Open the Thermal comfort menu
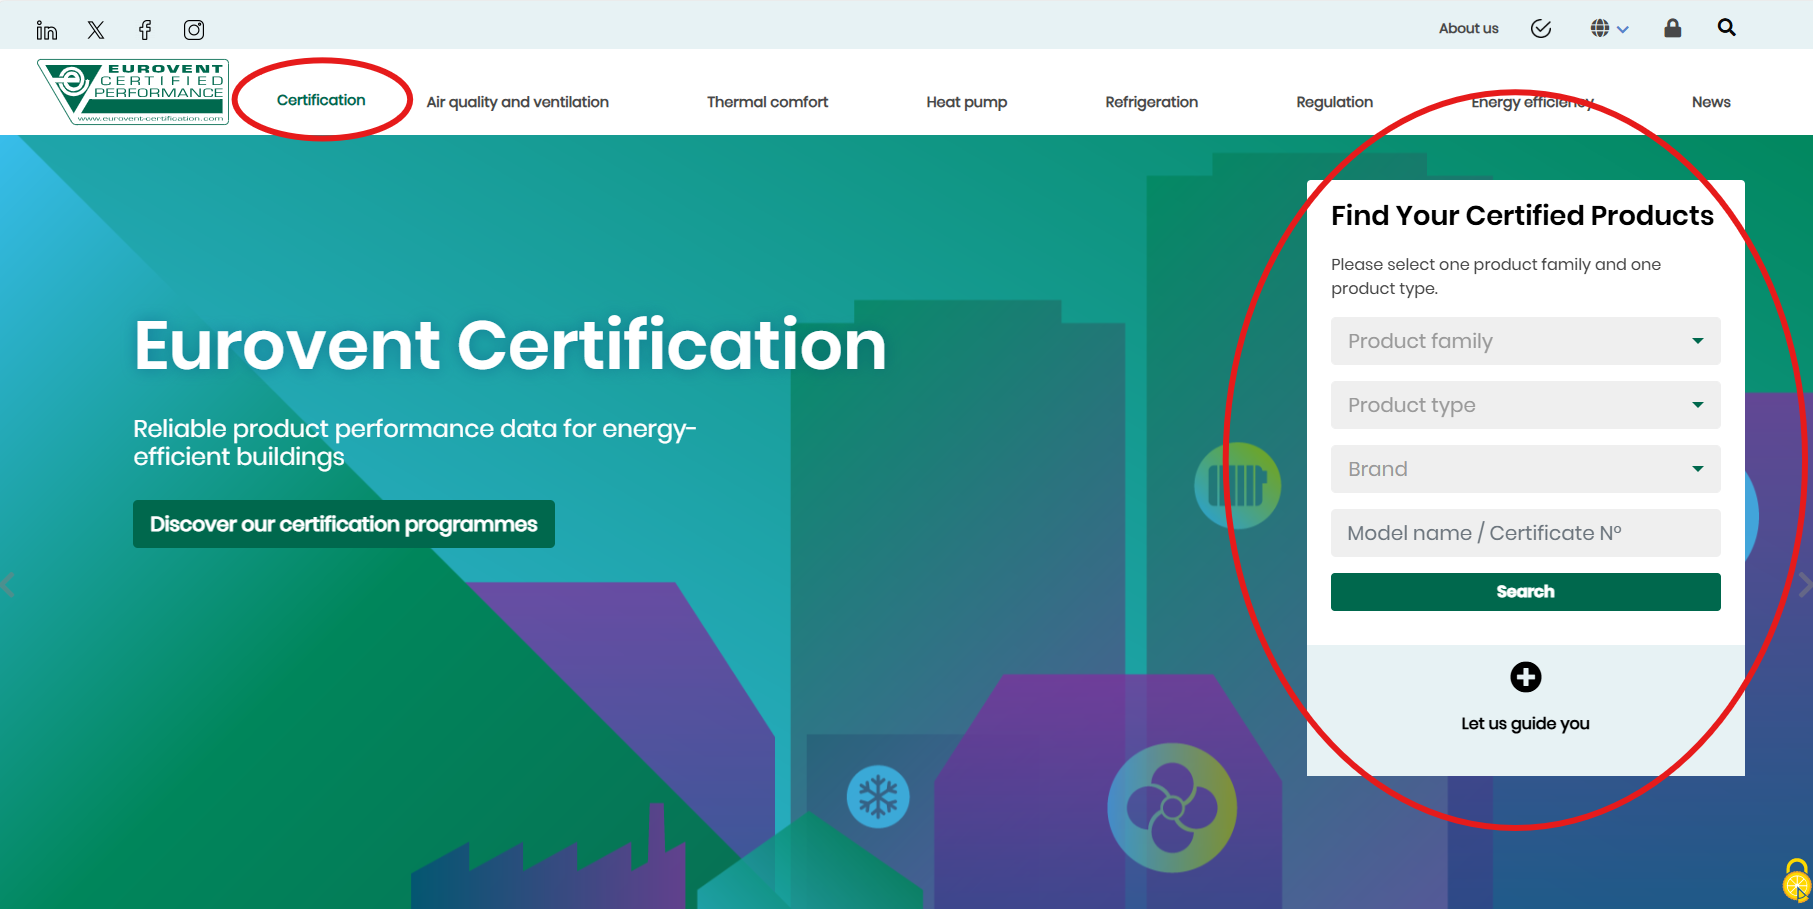 tap(767, 102)
